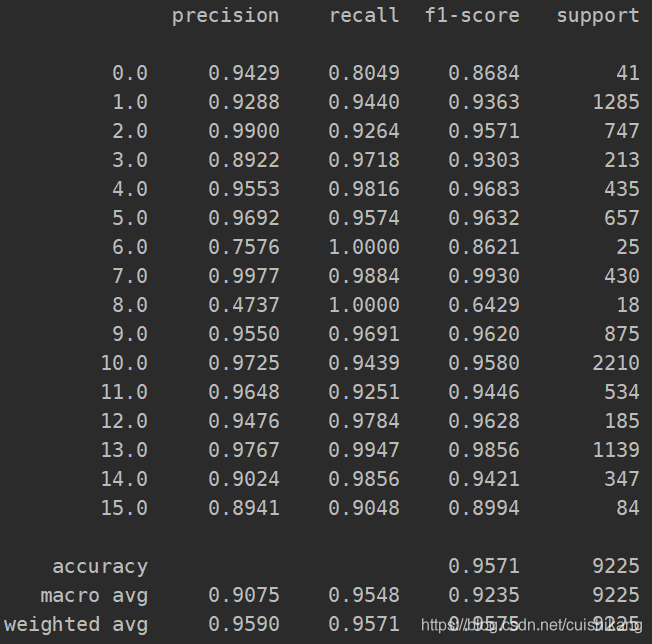Click support value 41
The width and height of the screenshot is (652, 644).
(x=628, y=73)
